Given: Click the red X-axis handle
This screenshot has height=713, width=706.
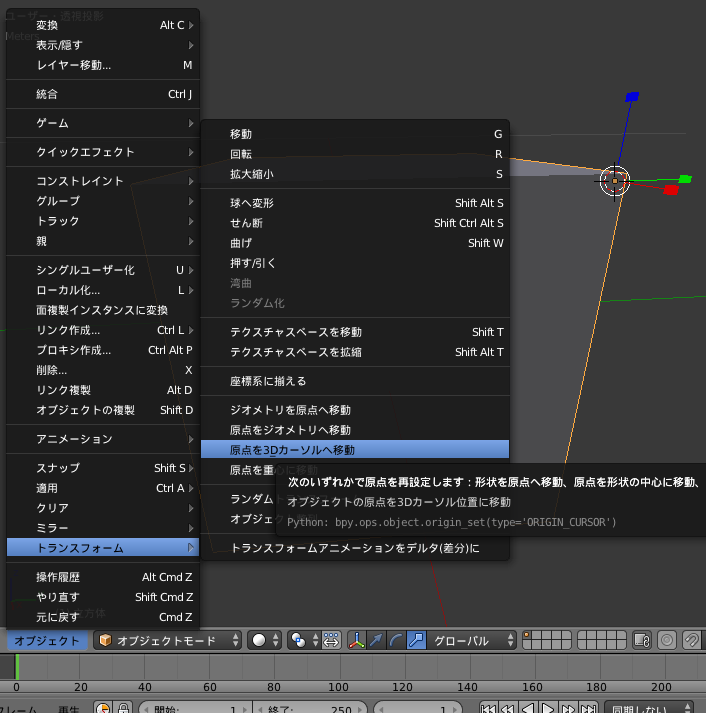Looking at the screenshot, I should click(671, 190).
